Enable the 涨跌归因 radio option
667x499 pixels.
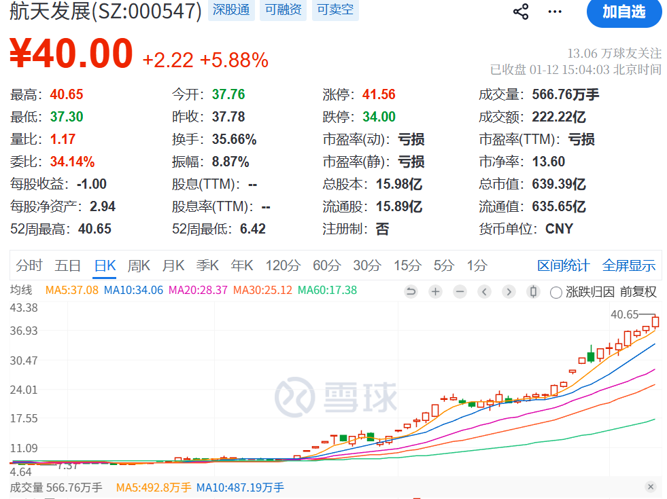[x=556, y=292]
